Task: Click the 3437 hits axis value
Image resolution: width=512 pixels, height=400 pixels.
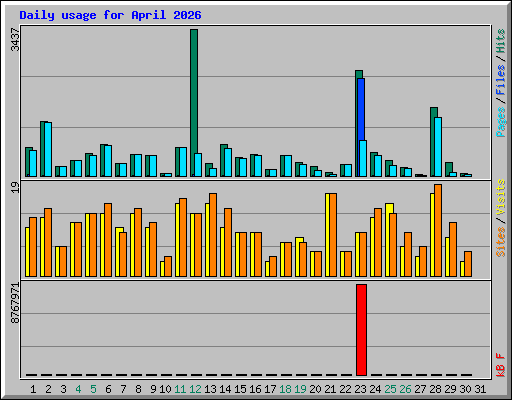Action: (15, 40)
